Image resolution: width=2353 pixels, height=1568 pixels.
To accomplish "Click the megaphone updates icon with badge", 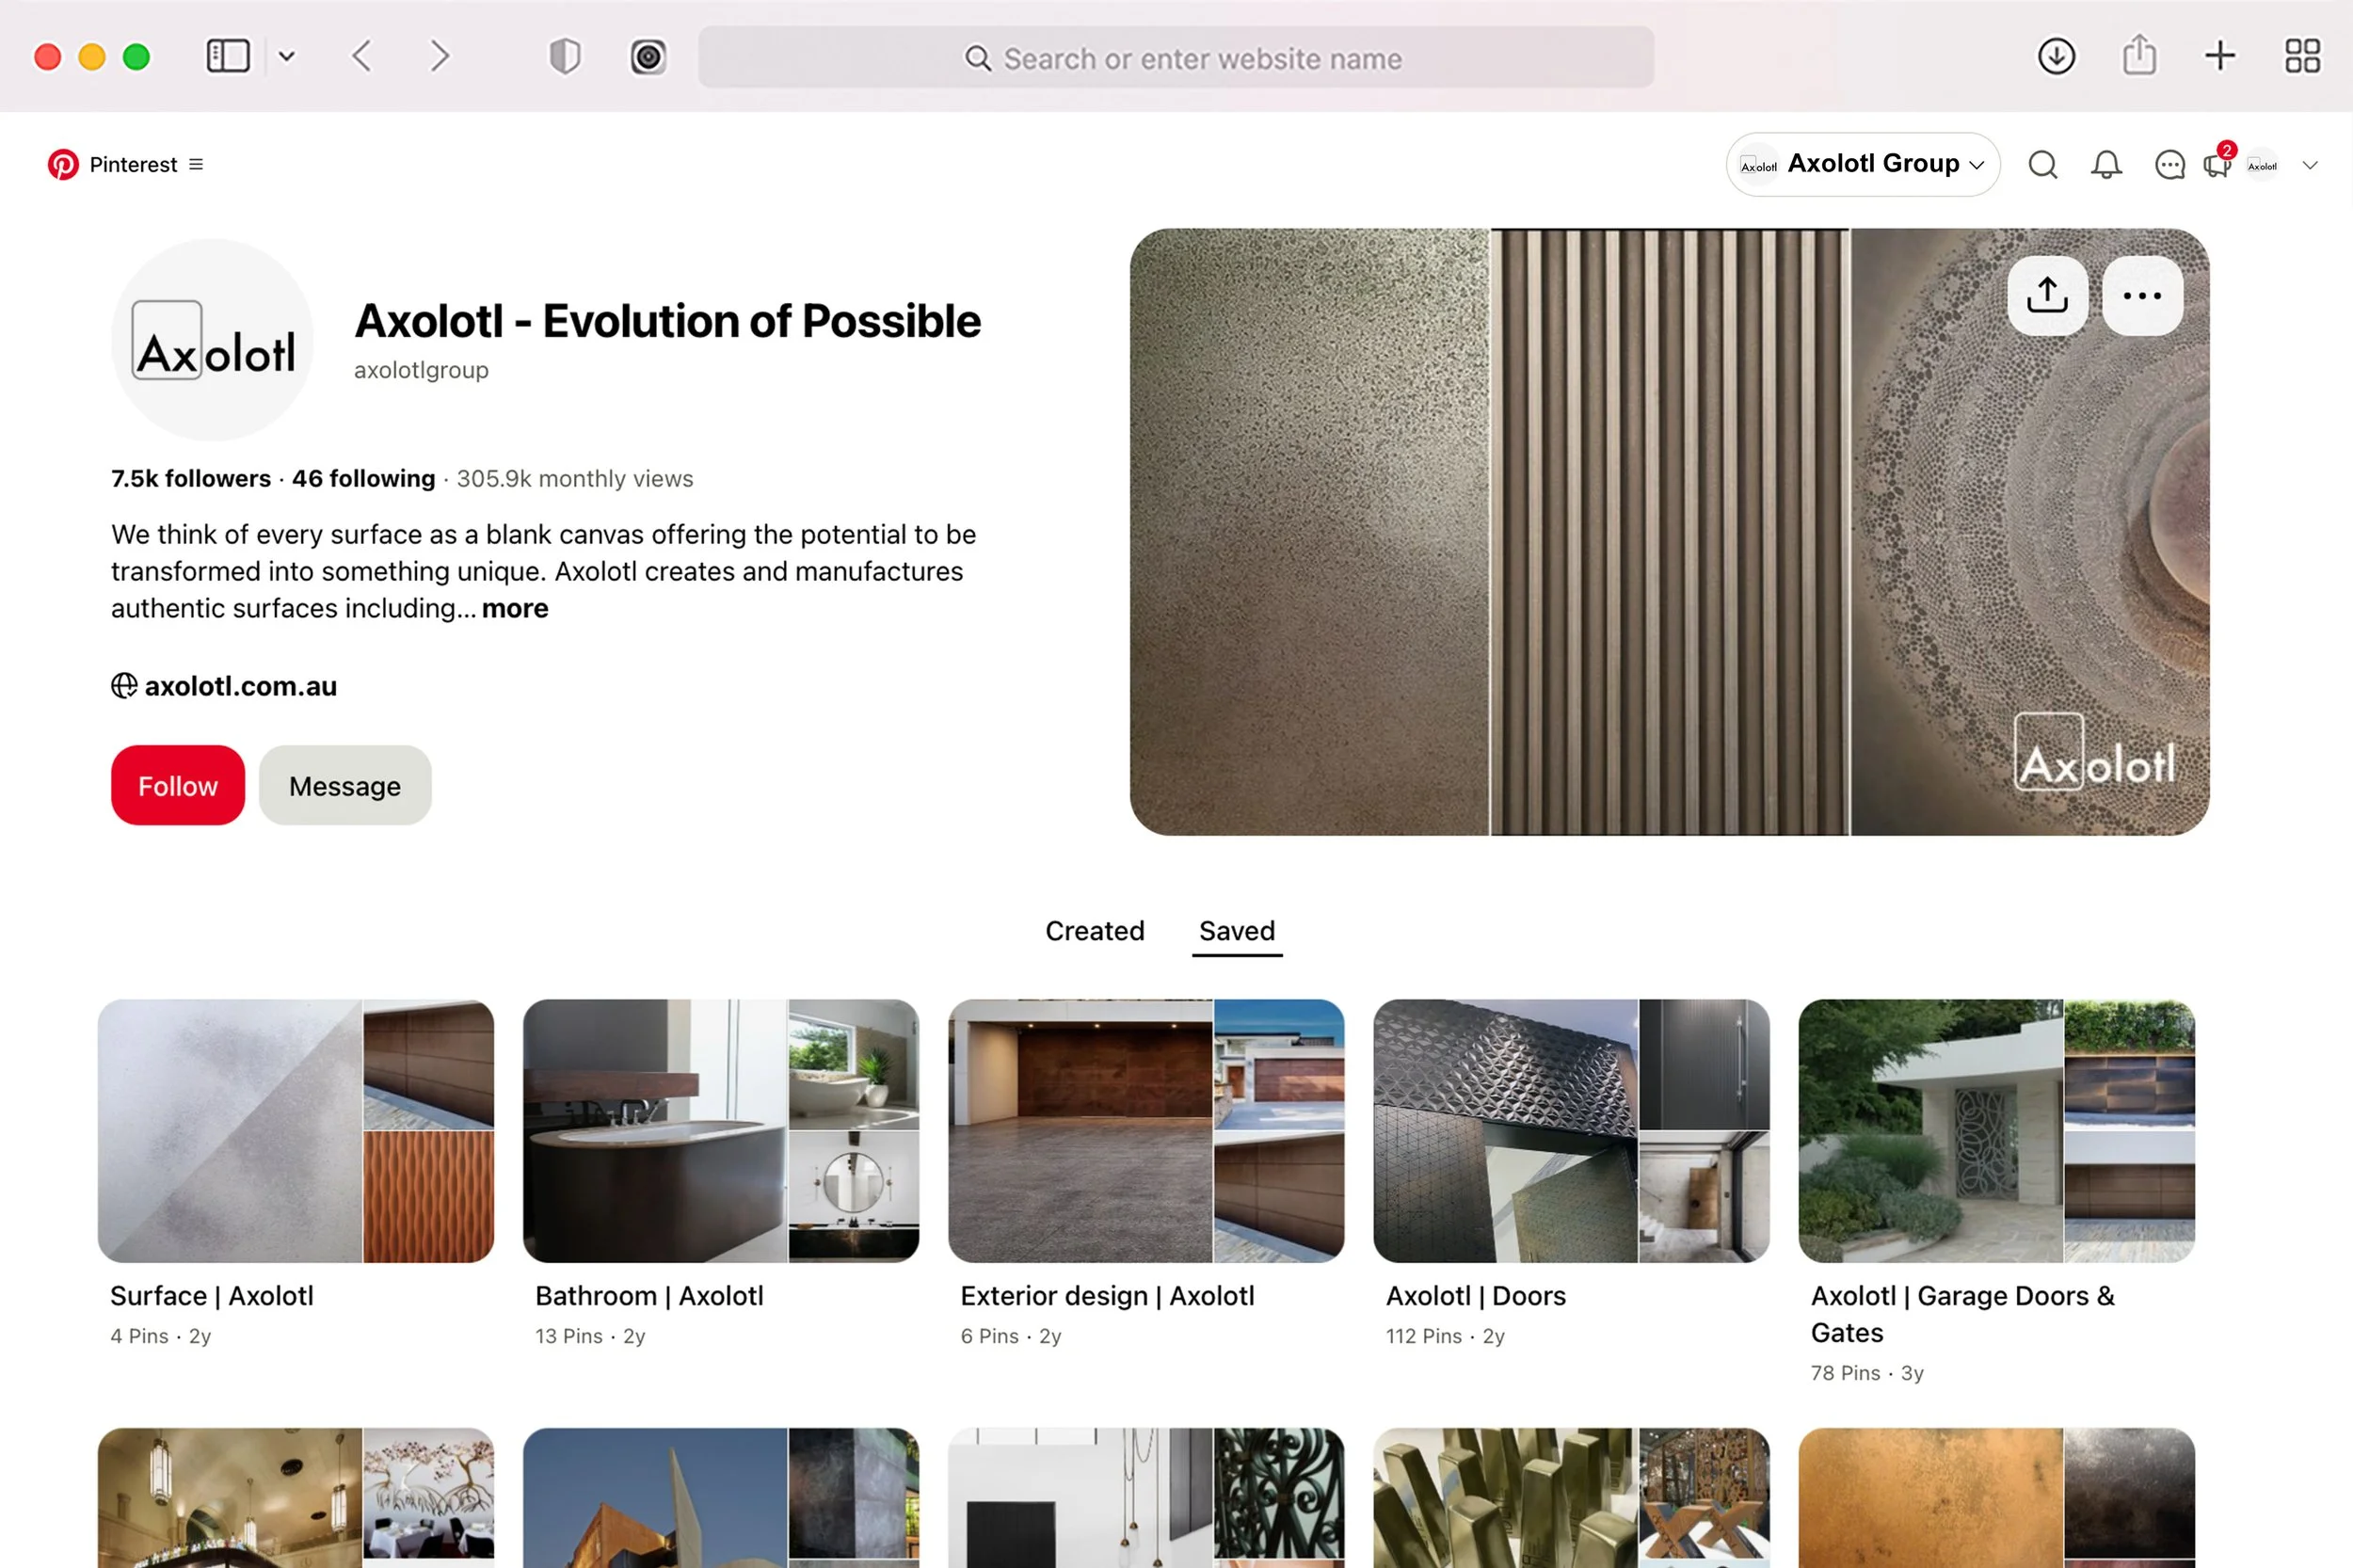I will pos(2217,164).
